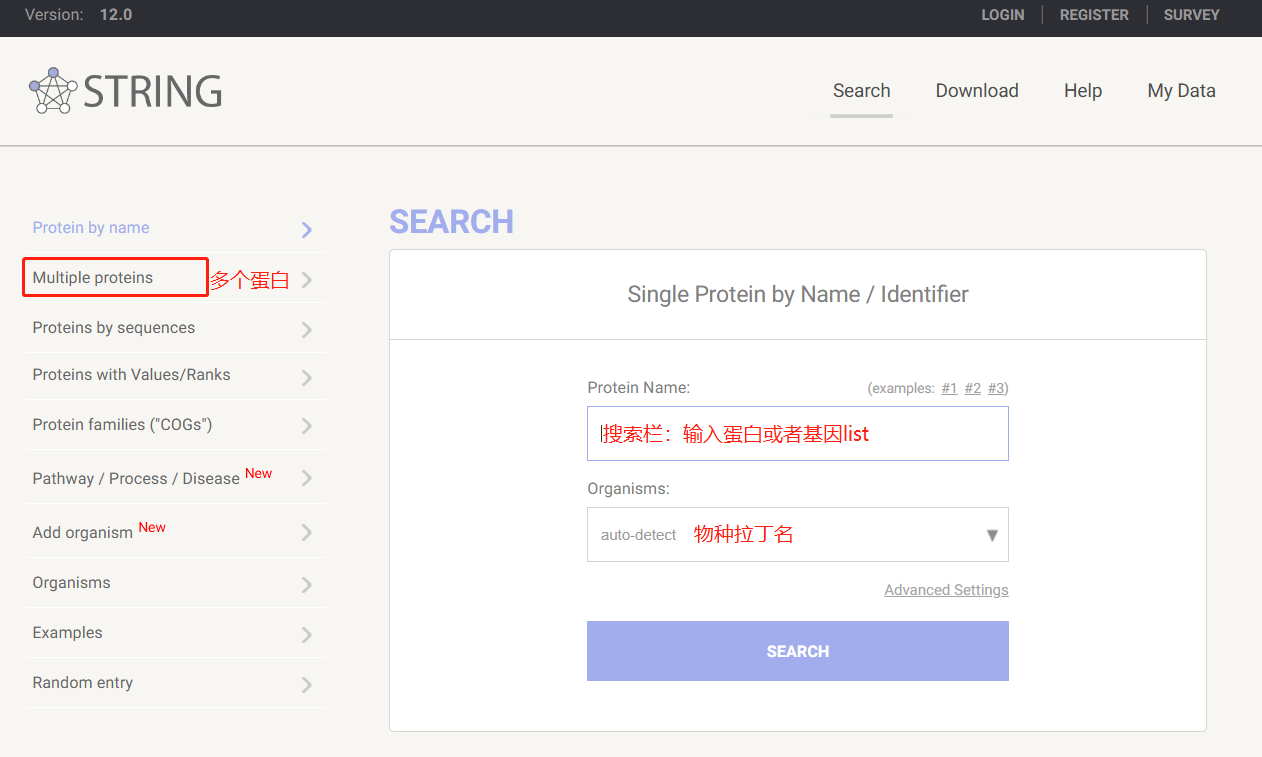Open the Organisms auto-detect dropdown

(797, 535)
